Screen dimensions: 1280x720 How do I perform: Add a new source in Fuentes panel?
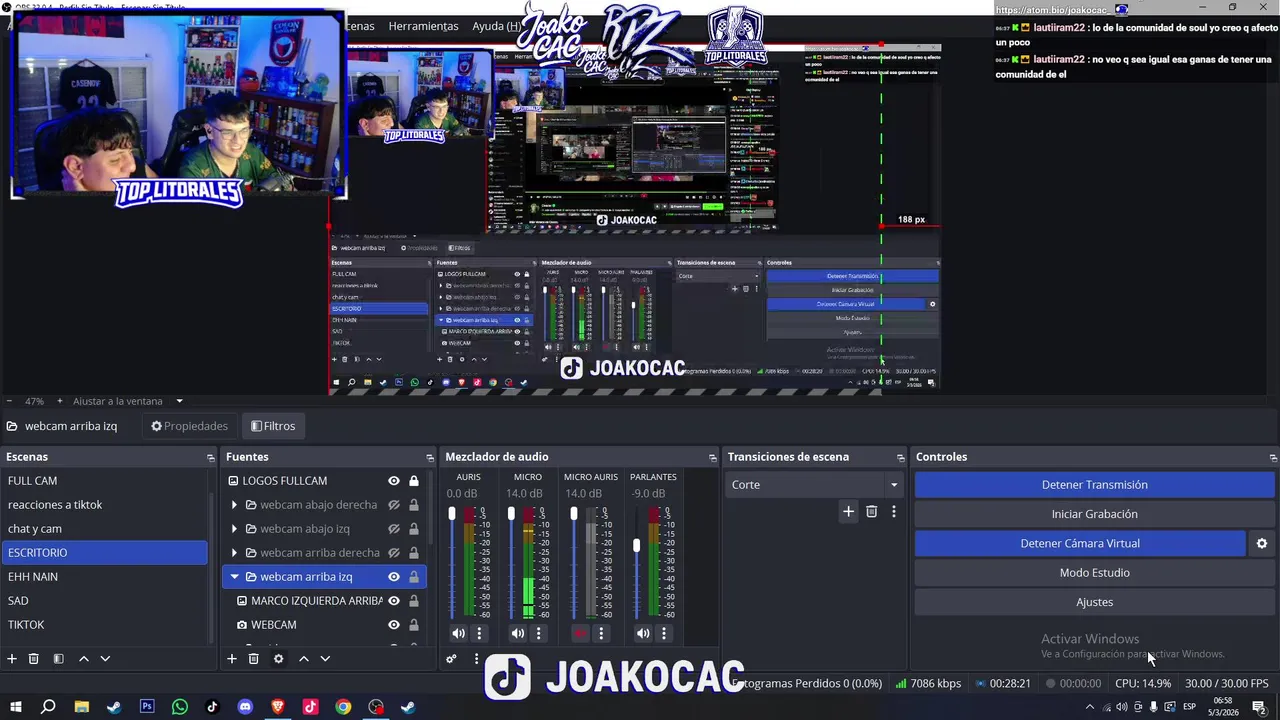[232, 659]
